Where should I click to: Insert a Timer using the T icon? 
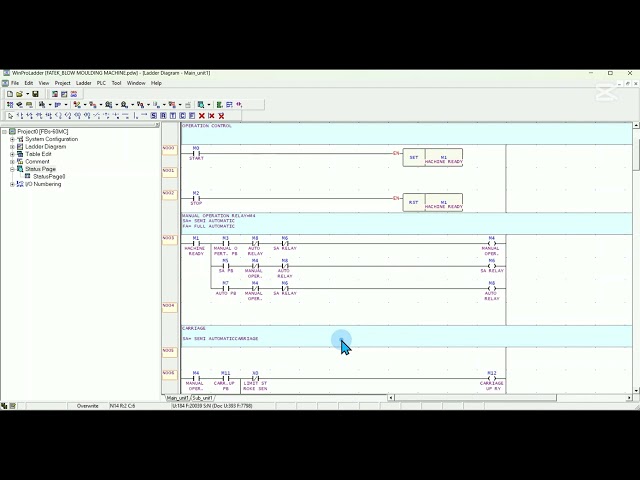(173, 116)
